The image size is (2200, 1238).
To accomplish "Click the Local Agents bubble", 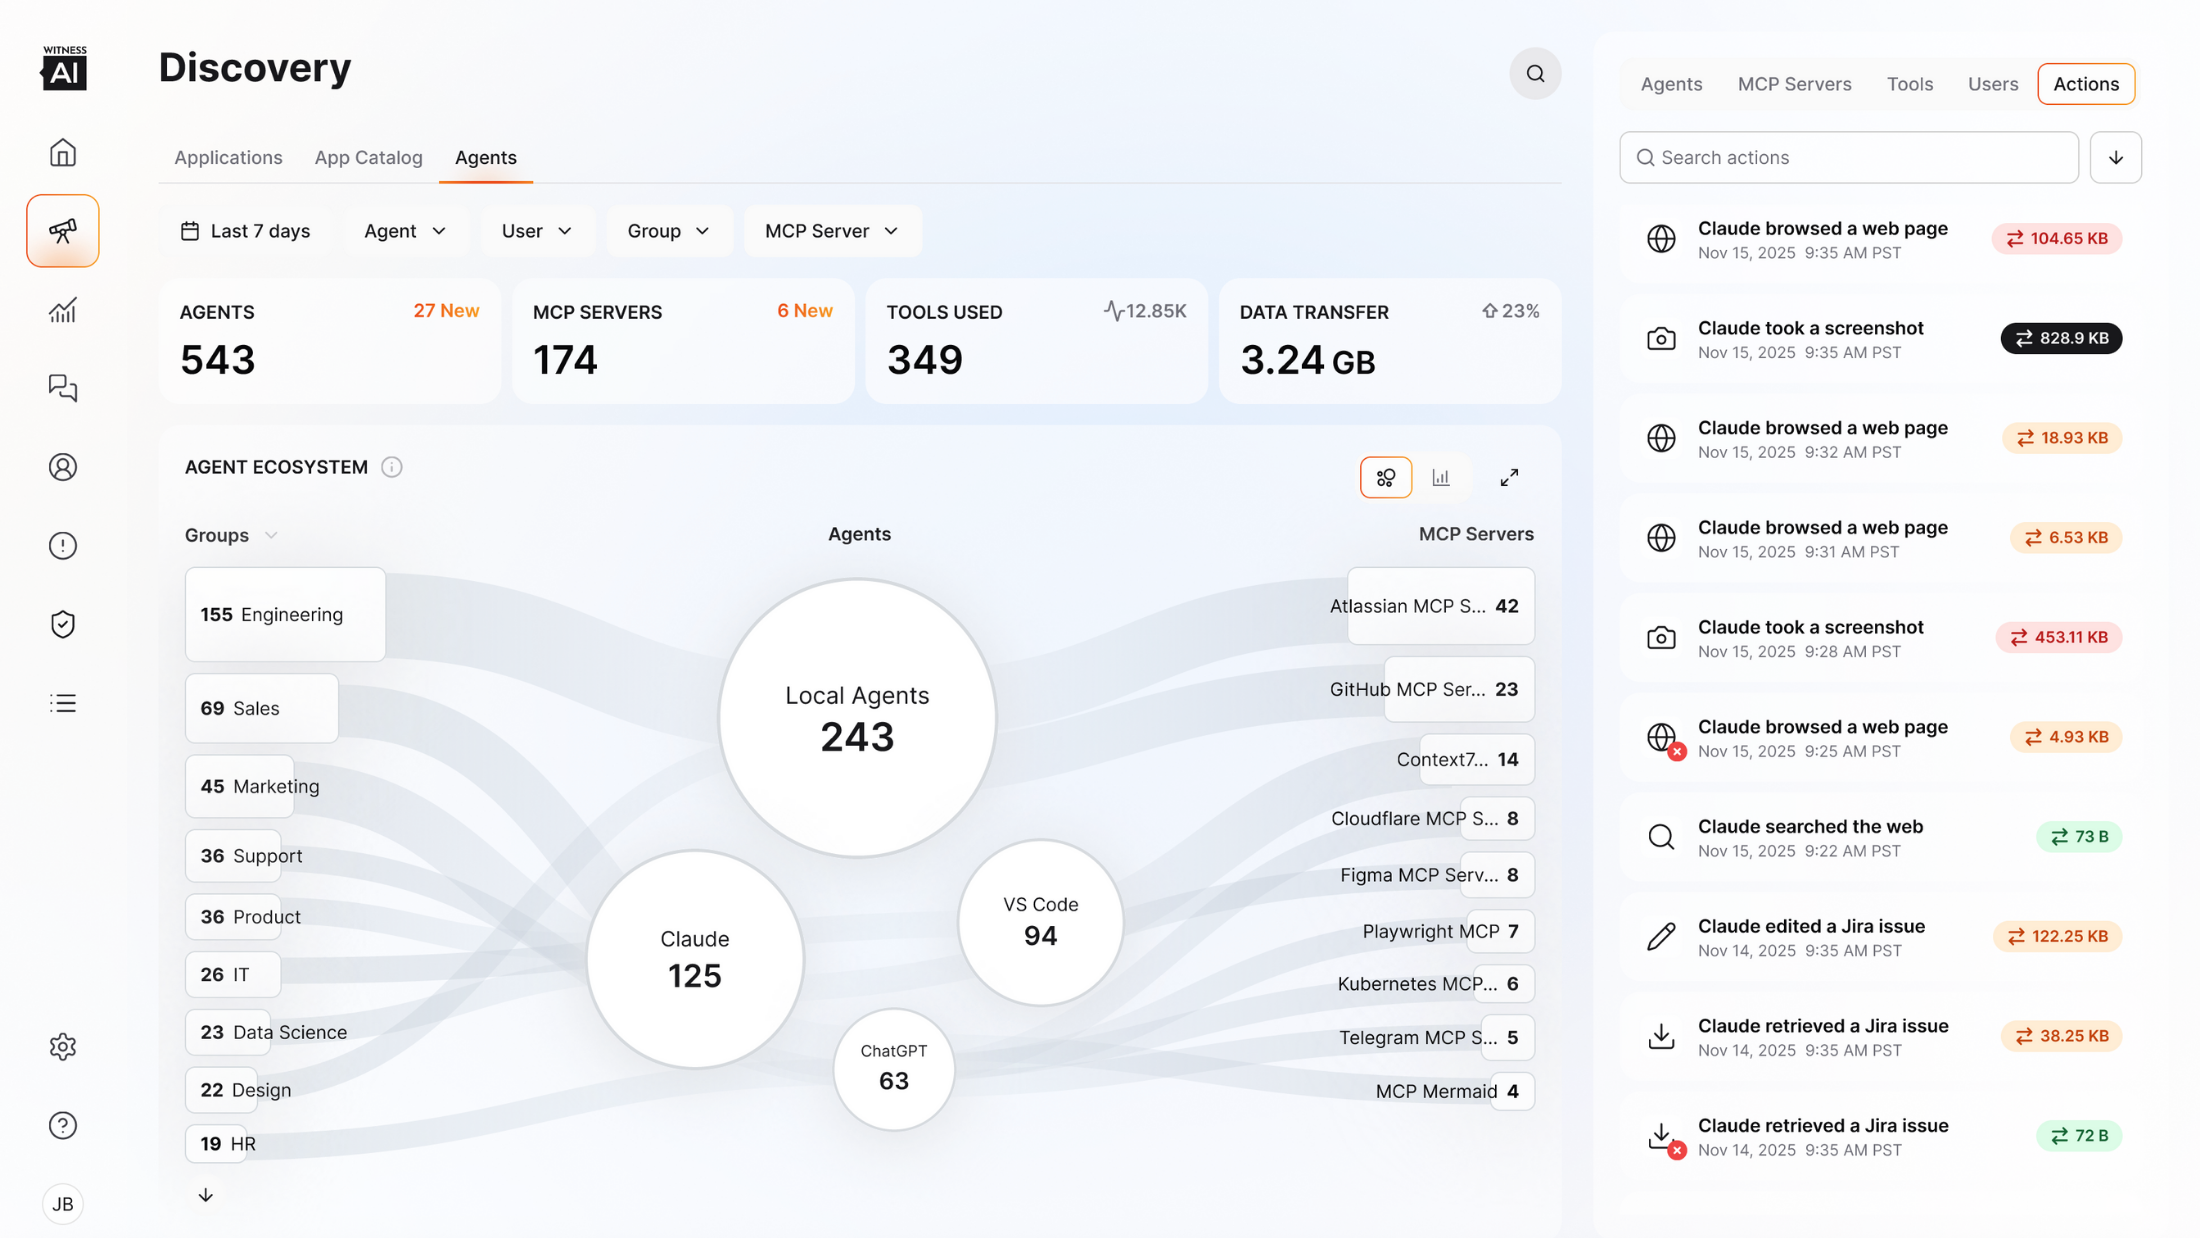I will (x=857, y=717).
